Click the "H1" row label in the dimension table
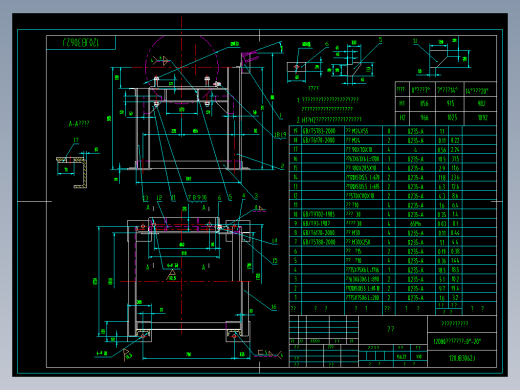The height and width of the screenshot is (390, 520). [402, 103]
